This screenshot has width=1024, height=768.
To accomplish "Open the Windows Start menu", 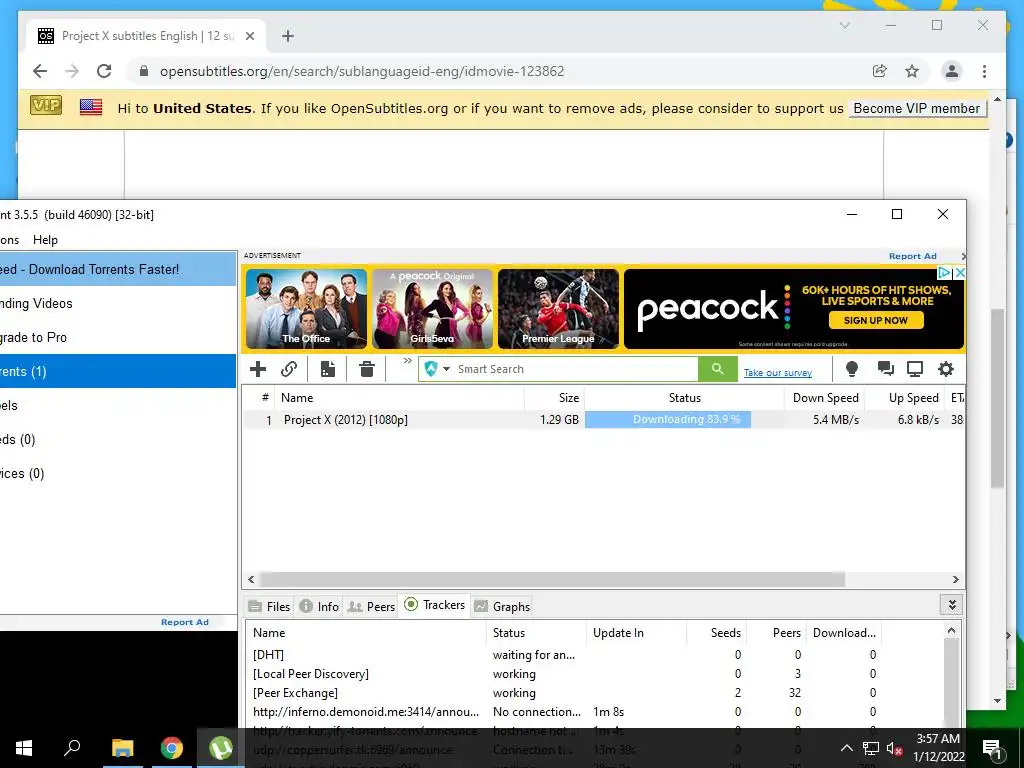I will pos(24,748).
